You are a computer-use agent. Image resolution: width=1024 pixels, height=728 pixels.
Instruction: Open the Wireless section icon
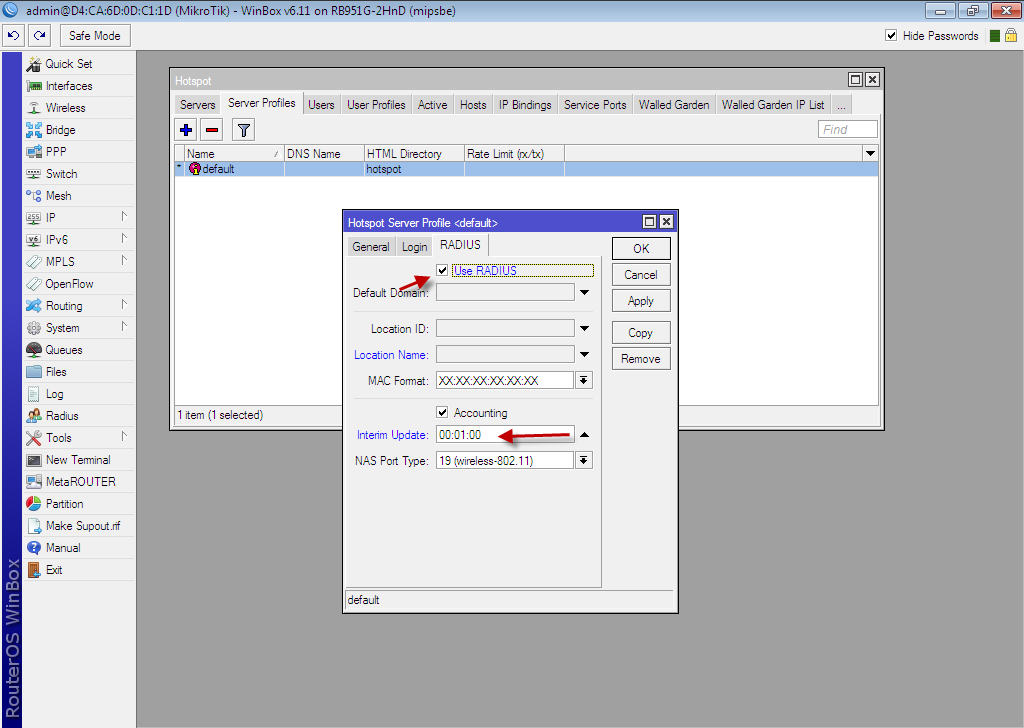[x=34, y=108]
